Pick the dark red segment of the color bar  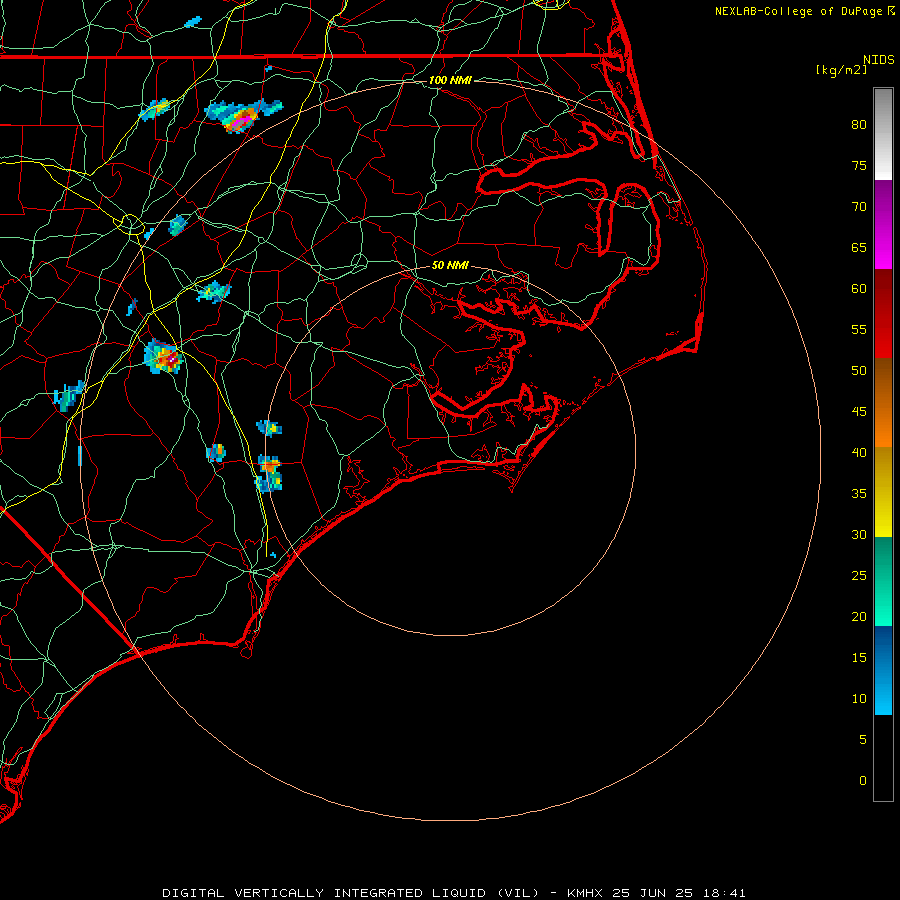click(x=883, y=313)
